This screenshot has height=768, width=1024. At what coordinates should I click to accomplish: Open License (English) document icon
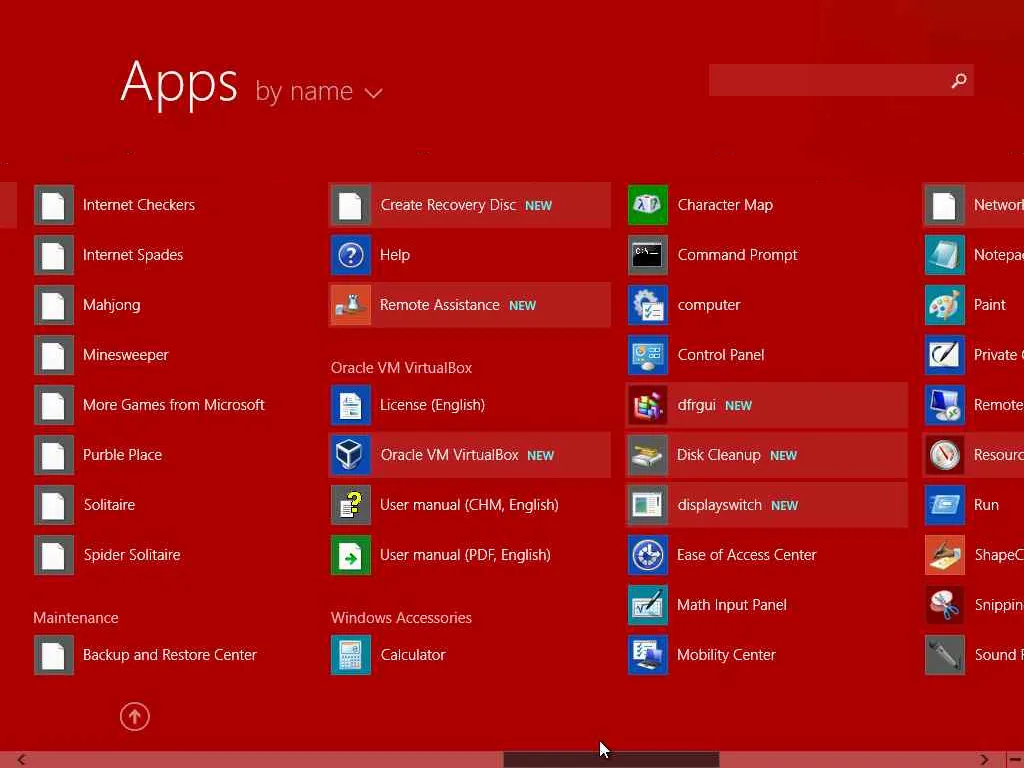click(x=351, y=405)
